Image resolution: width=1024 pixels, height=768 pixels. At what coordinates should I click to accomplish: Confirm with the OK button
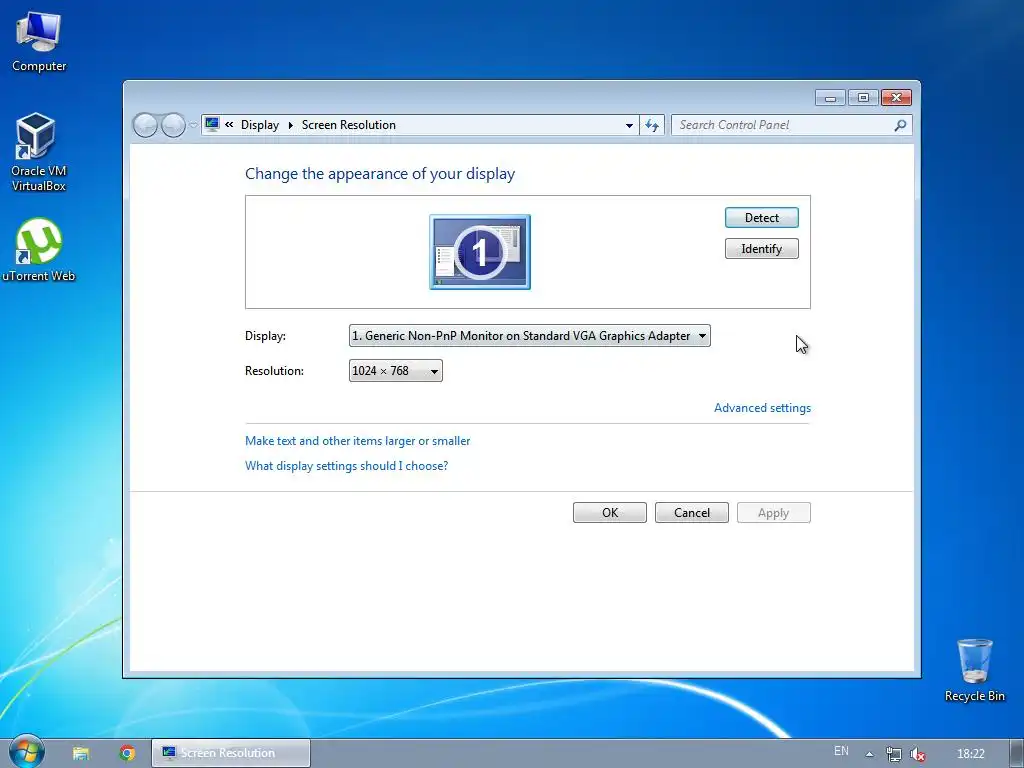610,513
